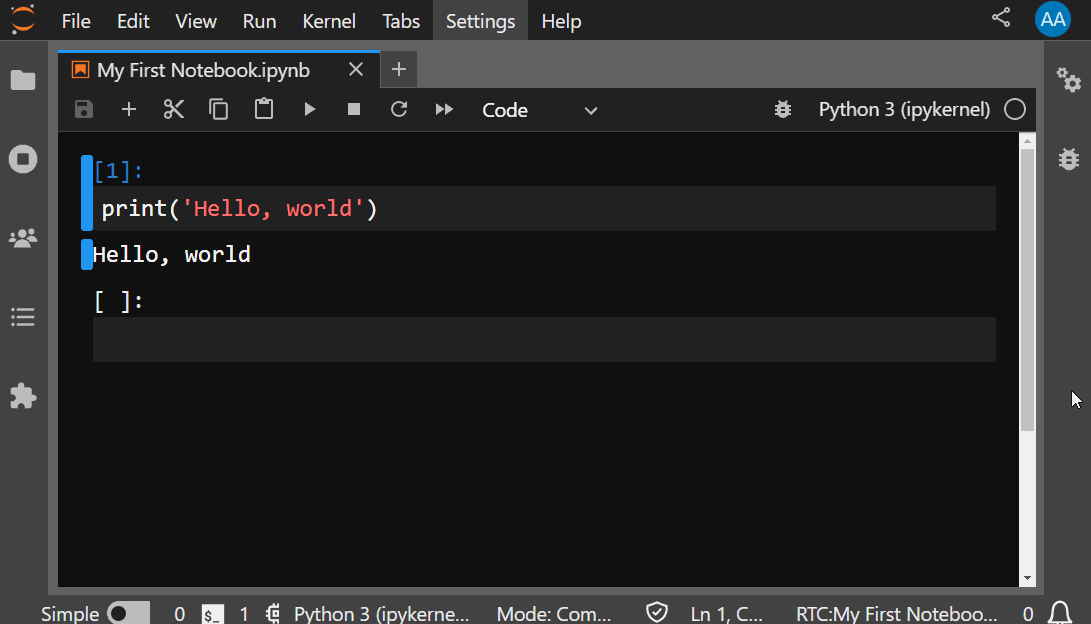Click inside the print('Hello, world') cell

pyautogui.click(x=544, y=209)
